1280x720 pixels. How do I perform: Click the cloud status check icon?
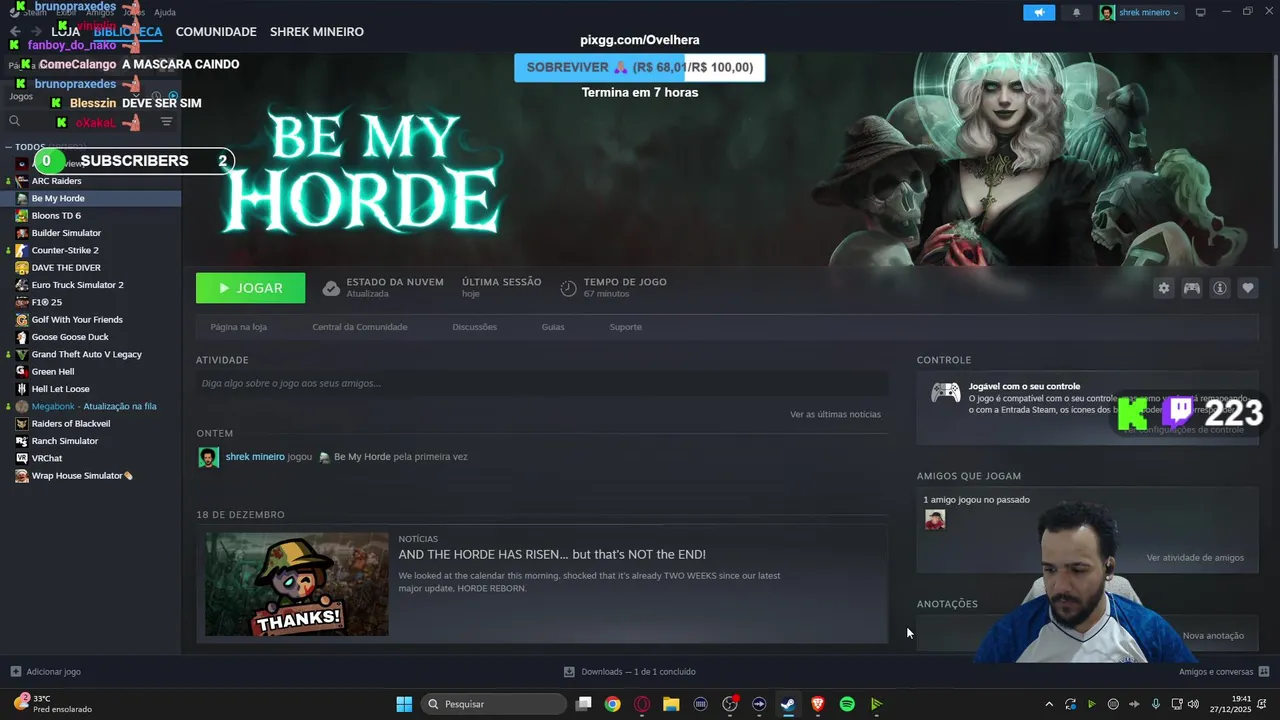click(x=331, y=288)
